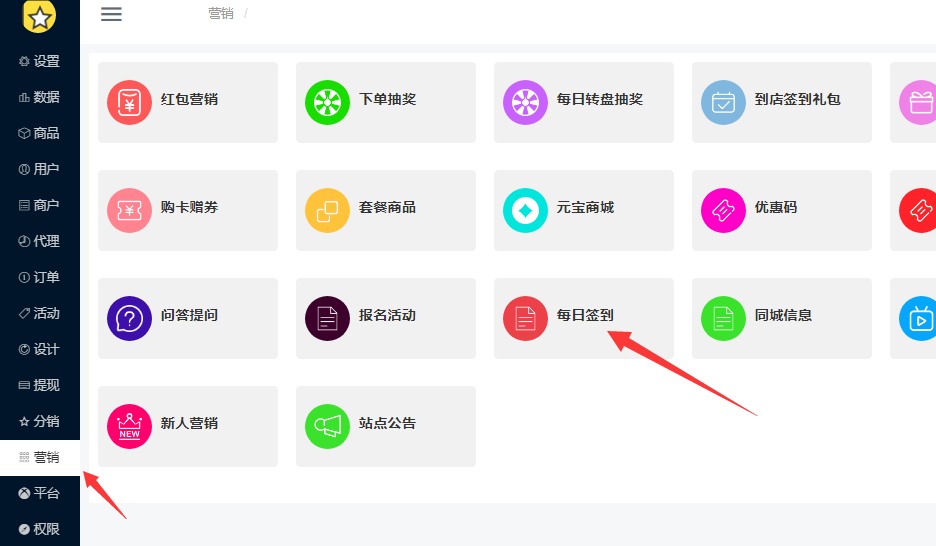Select 代理 in the sidebar
Screen dimensions: 936x546
[39, 241]
